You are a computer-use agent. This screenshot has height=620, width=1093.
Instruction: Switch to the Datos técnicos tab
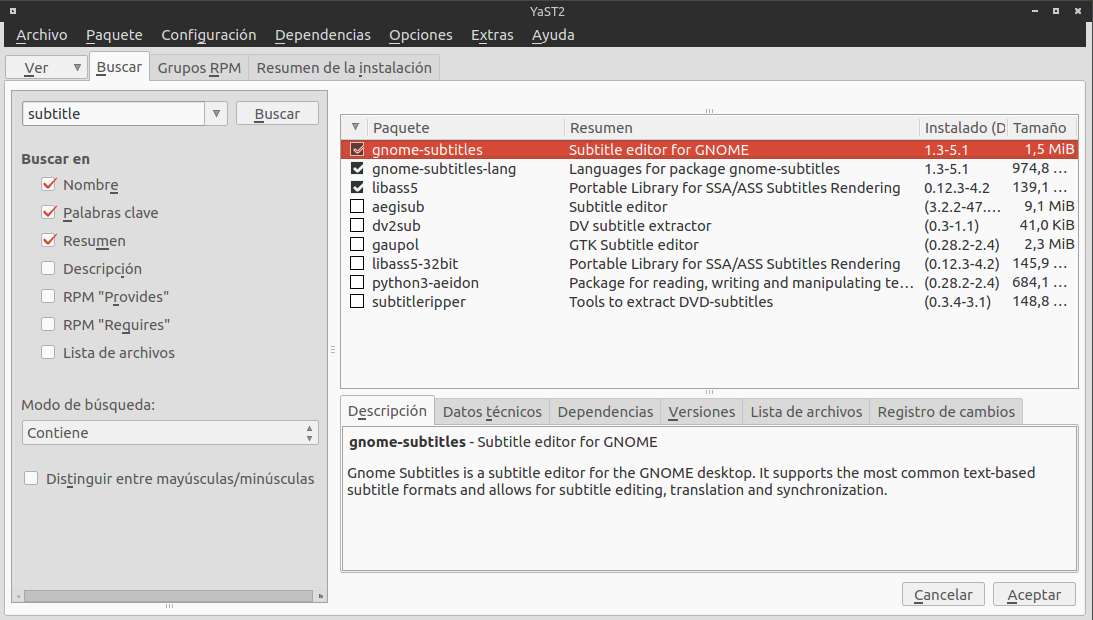(x=492, y=411)
